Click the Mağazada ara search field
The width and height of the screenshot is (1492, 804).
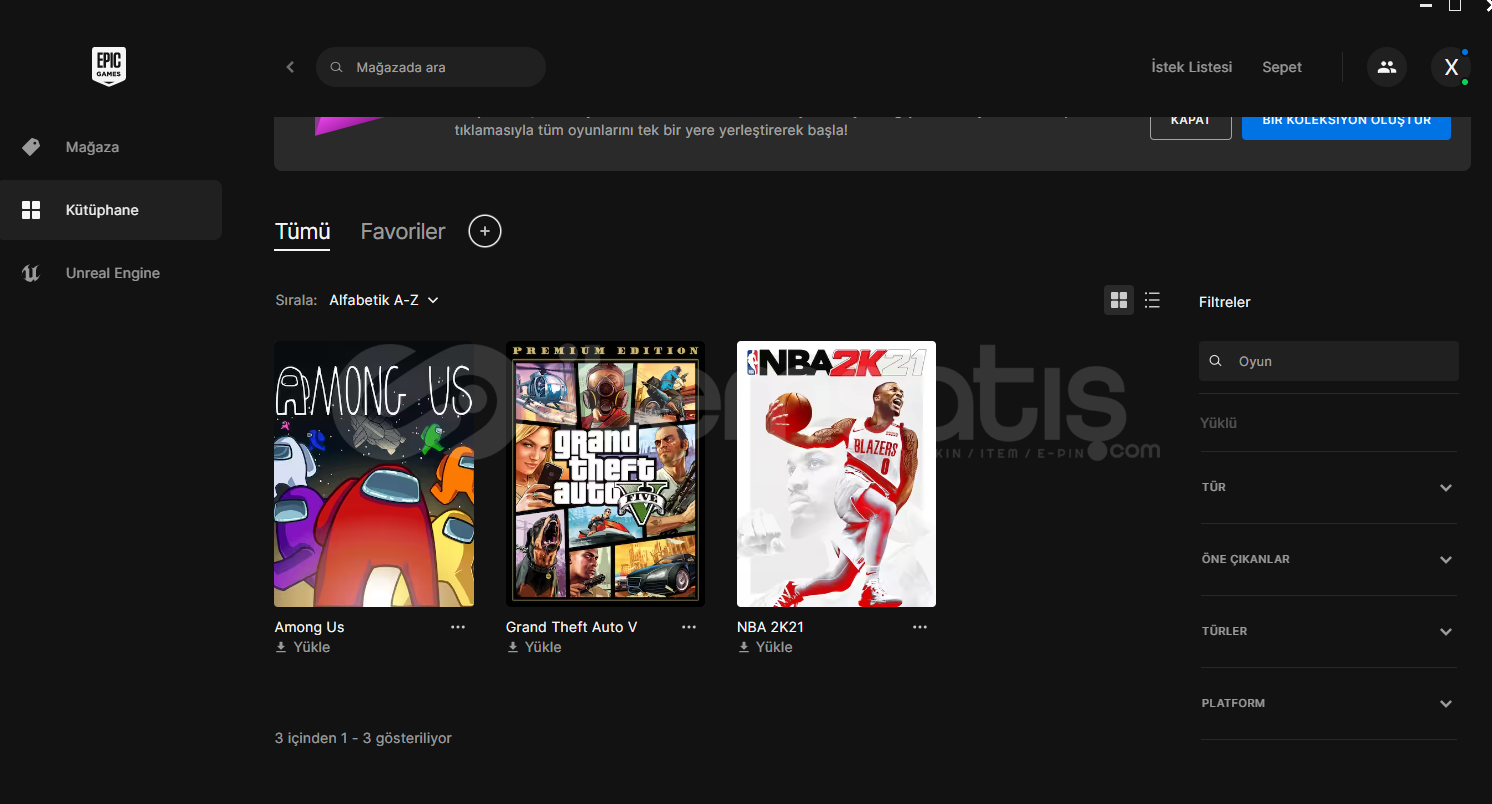tap(431, 67)
